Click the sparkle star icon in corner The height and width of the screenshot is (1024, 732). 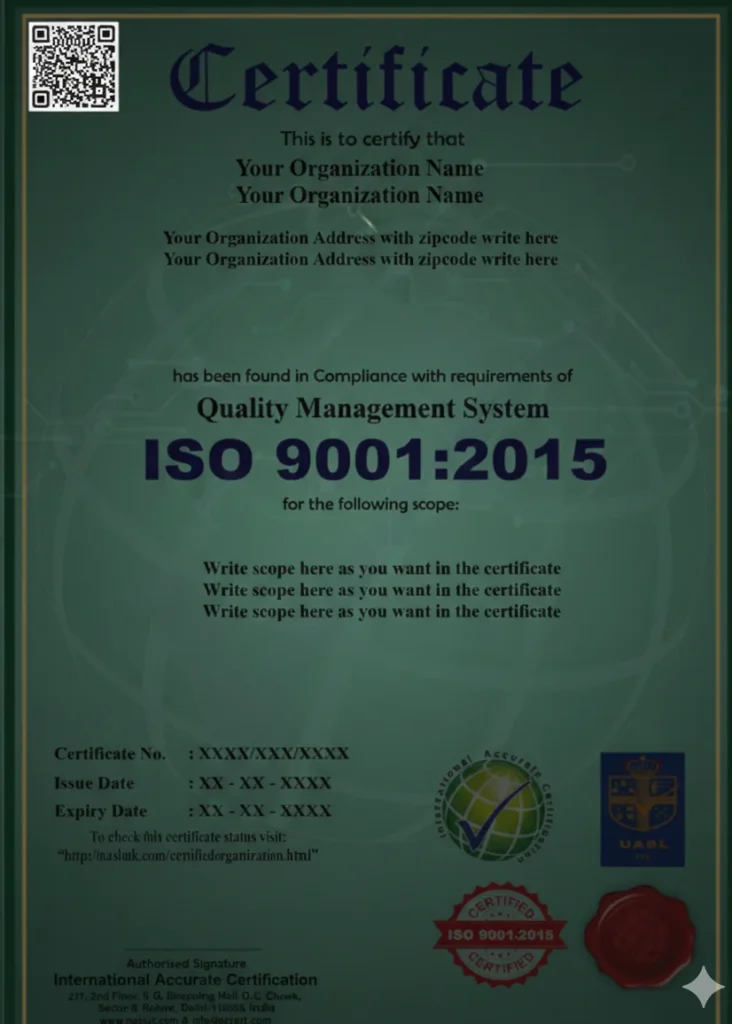702,987
